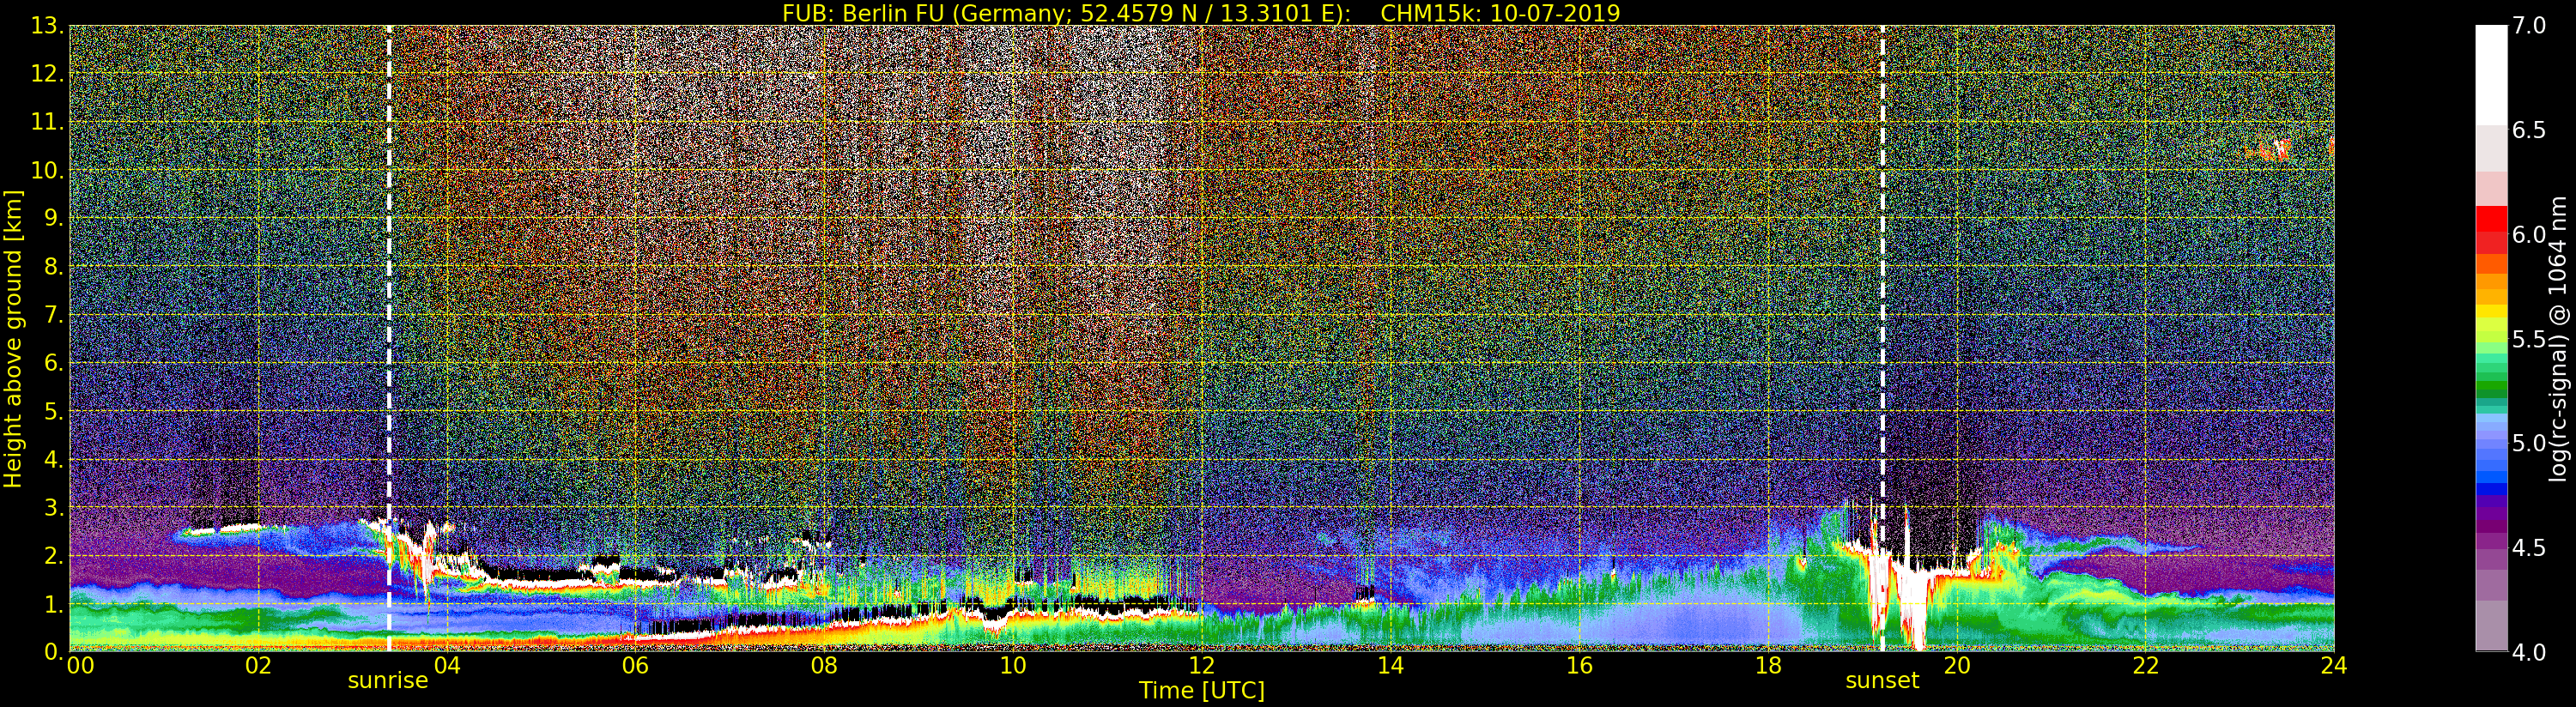
Task: Pick the green section of the colorbar
Action: coord(2490,380)
